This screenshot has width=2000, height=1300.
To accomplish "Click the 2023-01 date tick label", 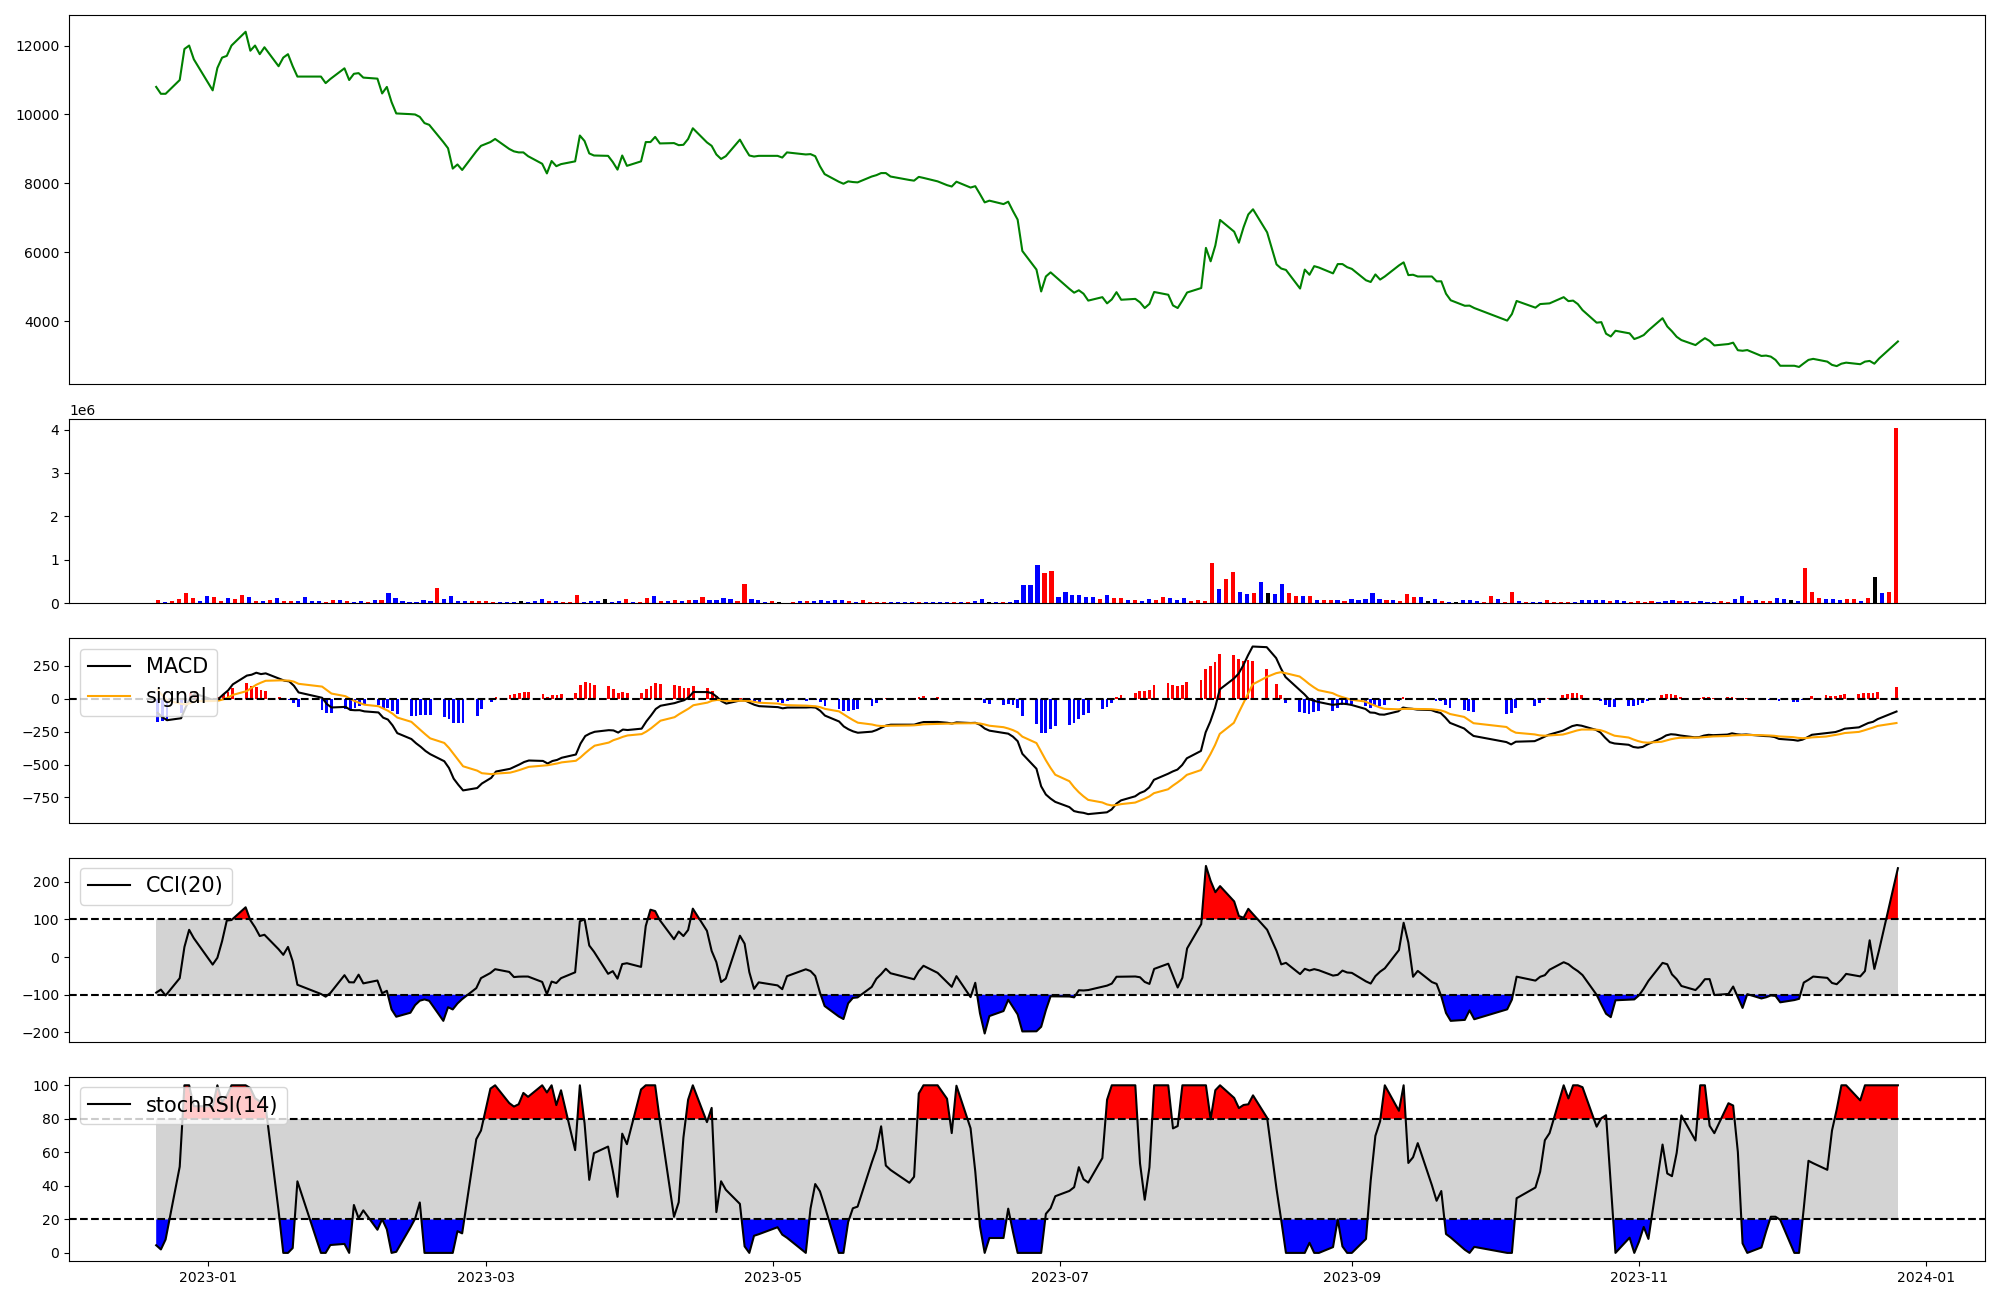I will coord(208,1277).
